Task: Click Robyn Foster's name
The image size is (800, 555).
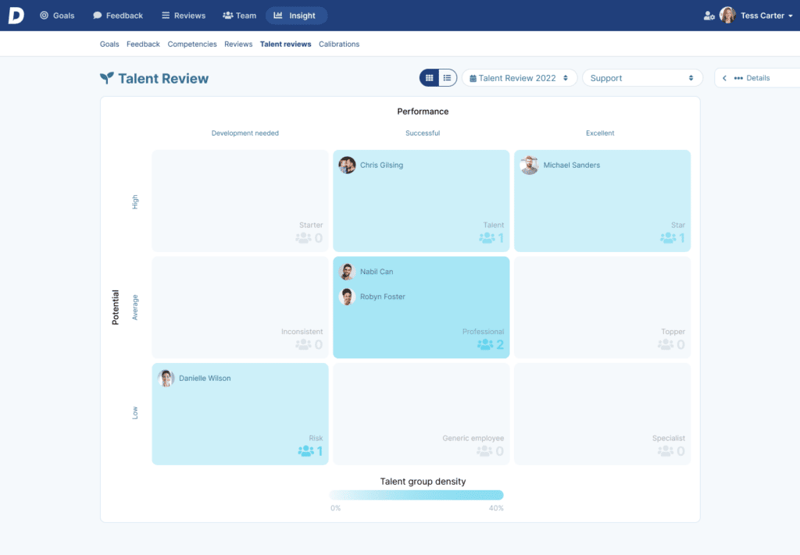Action: tap(383, 297)
